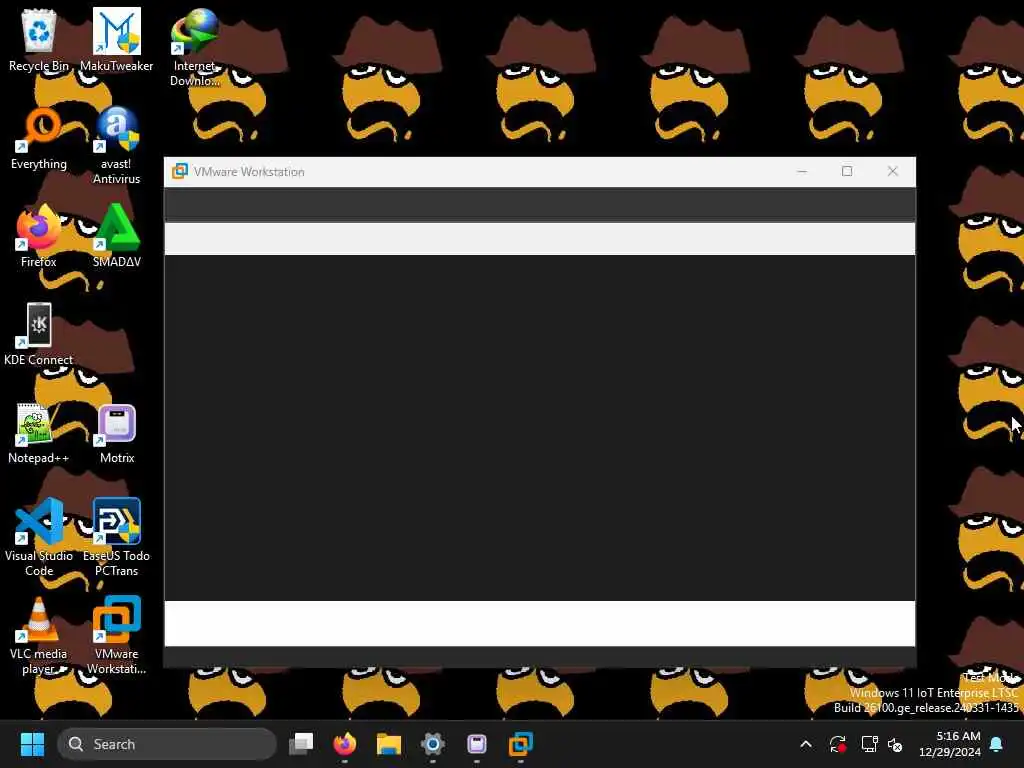Open the clock showing 5:16 AM
The width and height of the screenshot is (1024, 768).
950,744
